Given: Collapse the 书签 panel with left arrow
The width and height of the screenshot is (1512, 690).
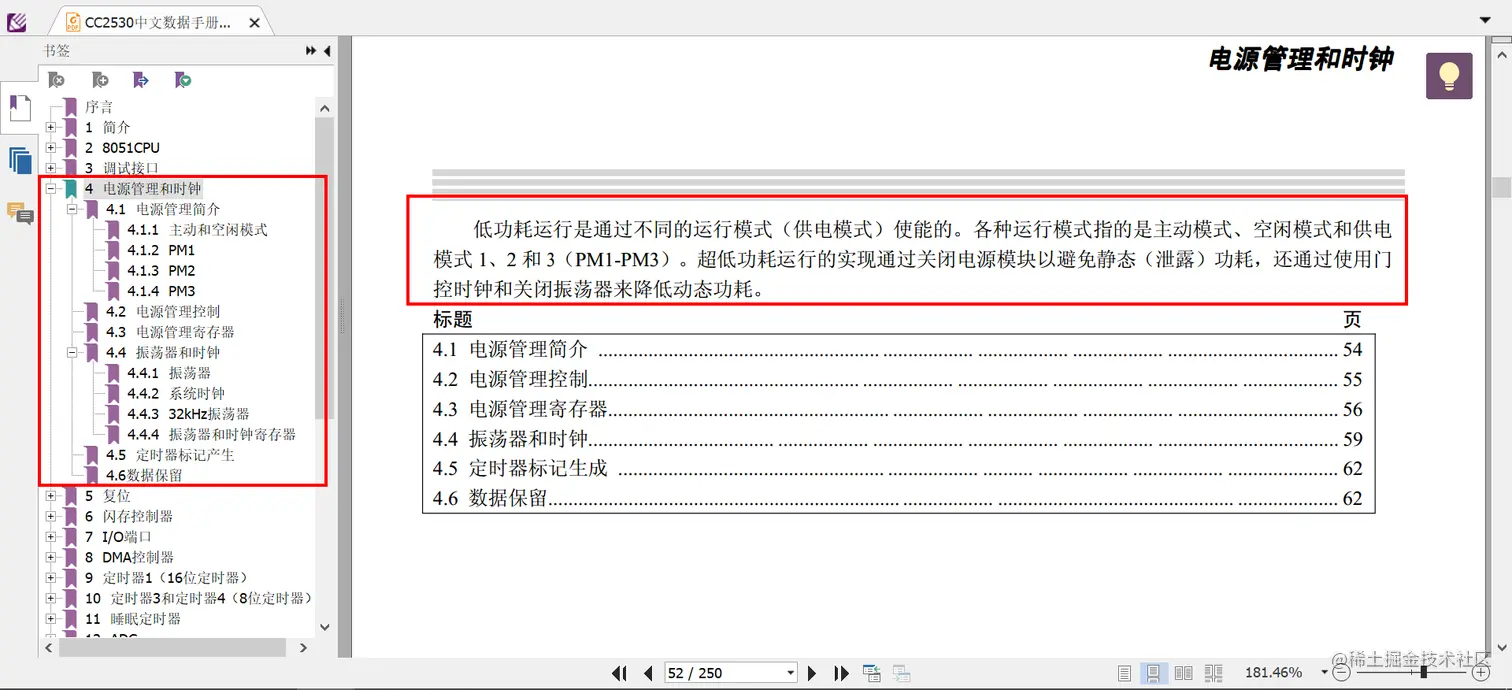Looking at the screenshot, I should [327, 51].
